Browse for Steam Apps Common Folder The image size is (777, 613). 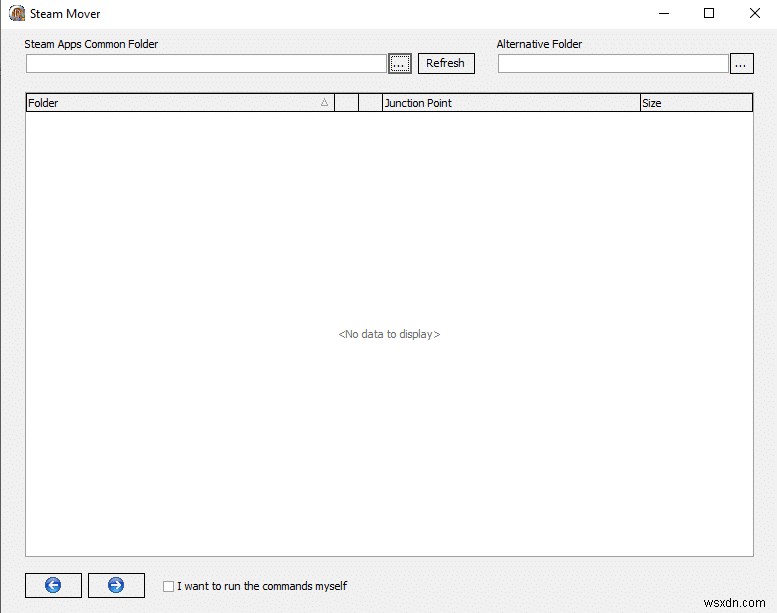coord(400,63)
